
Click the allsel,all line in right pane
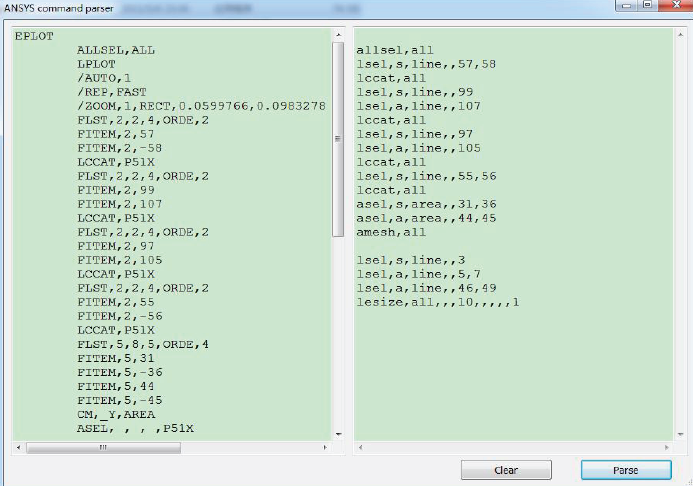[395, 50]
